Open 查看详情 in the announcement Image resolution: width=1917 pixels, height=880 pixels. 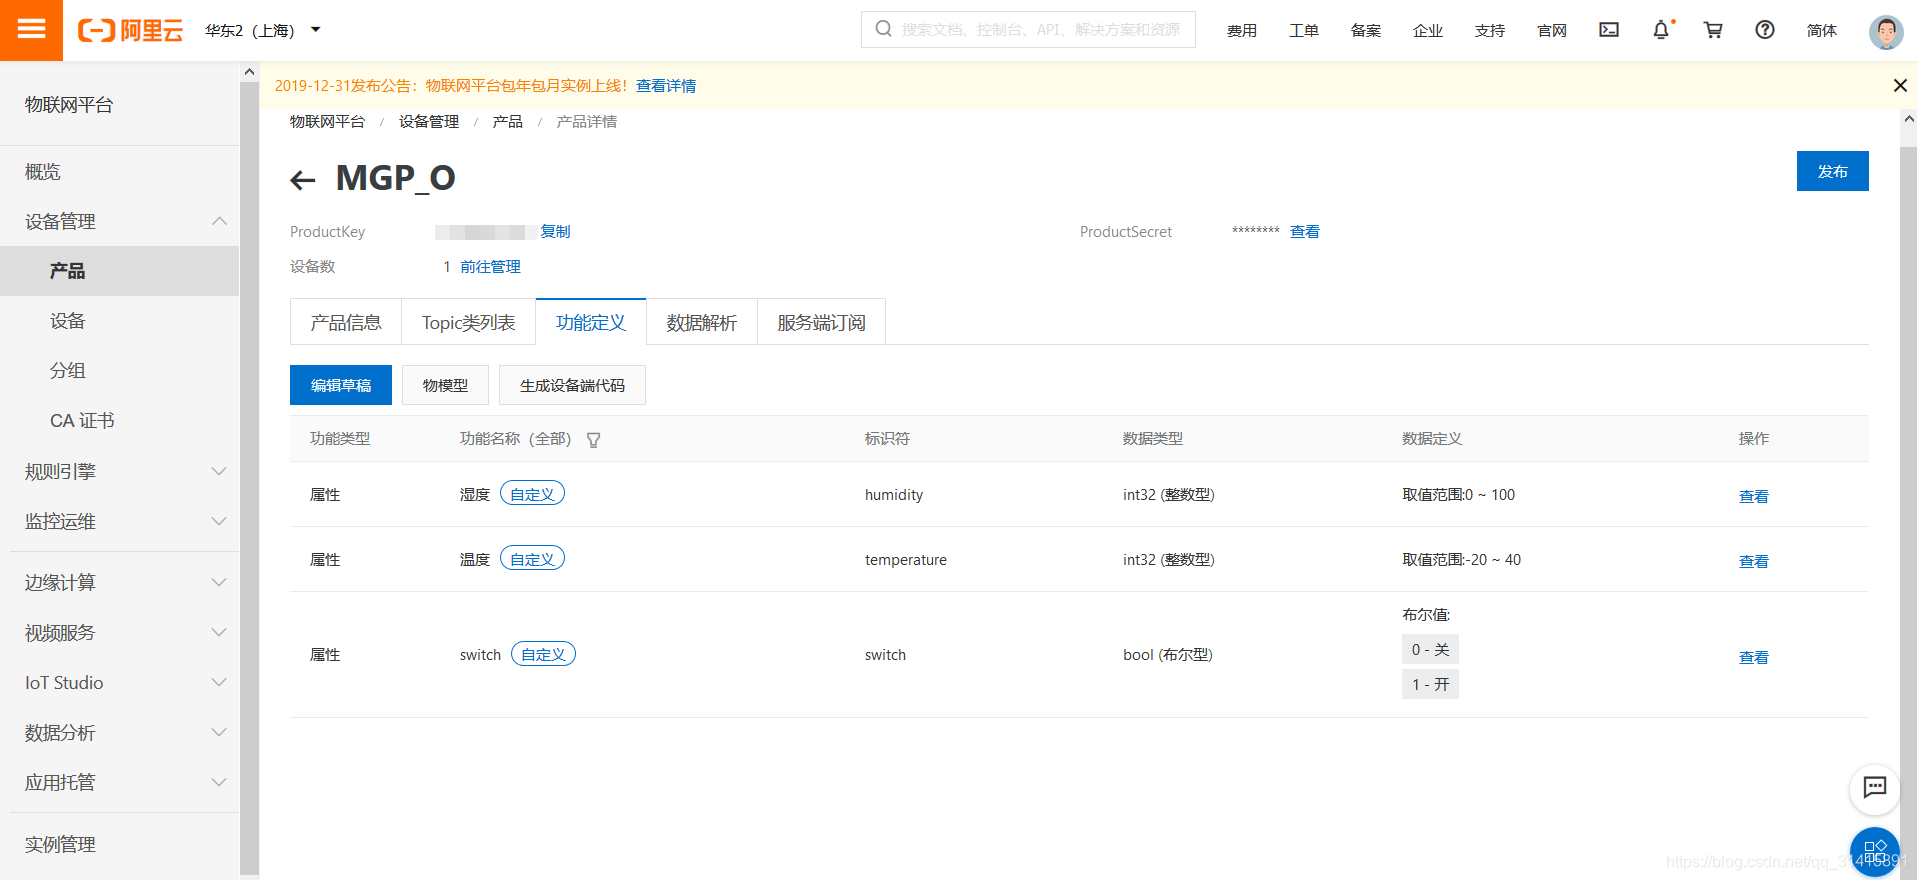666,86
